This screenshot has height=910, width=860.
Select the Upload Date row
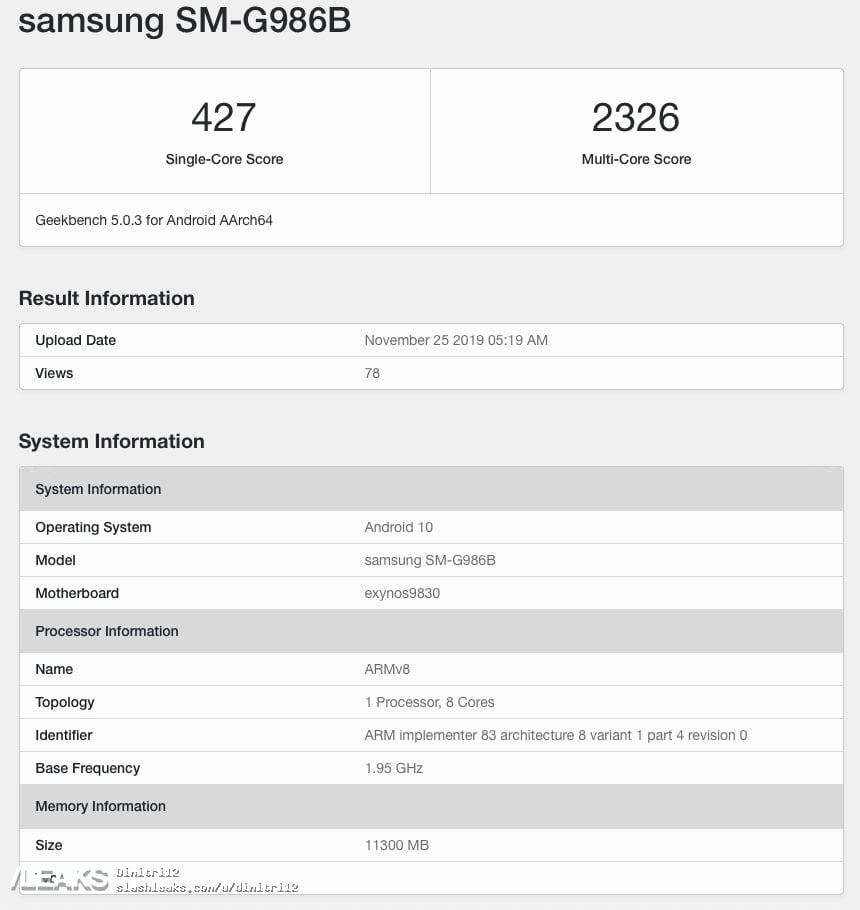pyautogui.click(x=430, y=340)
